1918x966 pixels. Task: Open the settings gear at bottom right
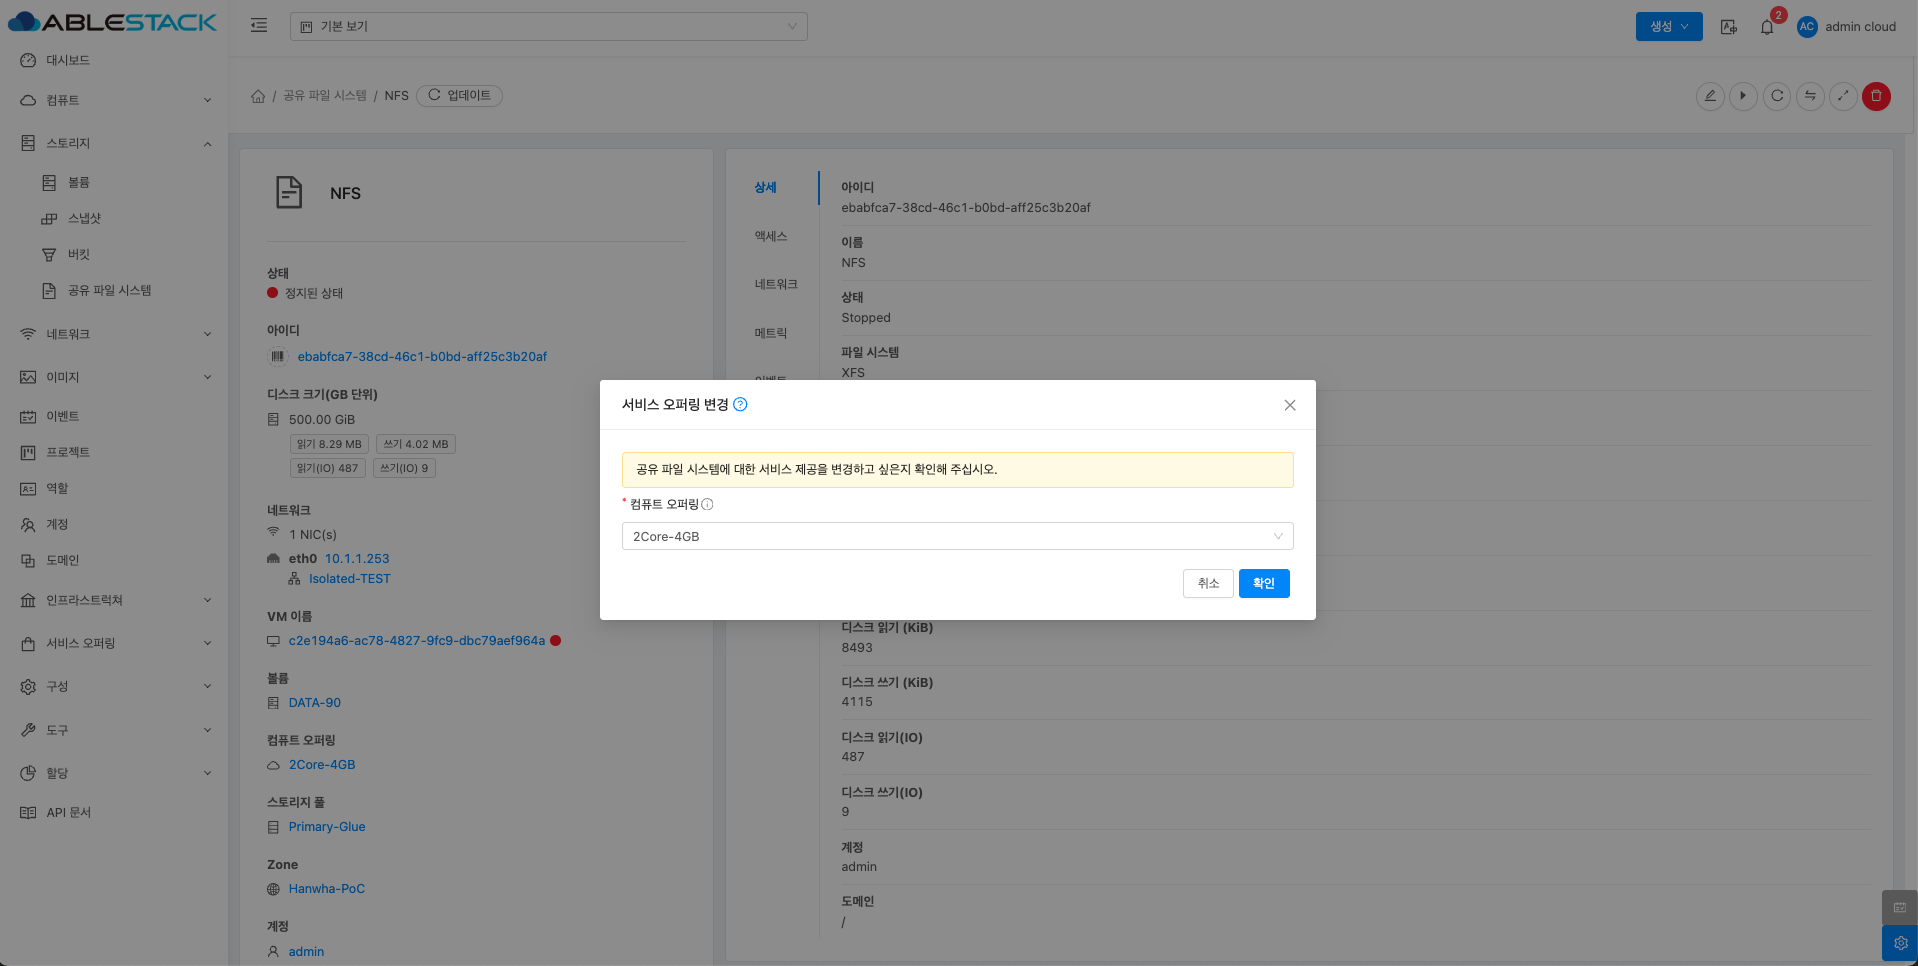(x=1900, y=943)
